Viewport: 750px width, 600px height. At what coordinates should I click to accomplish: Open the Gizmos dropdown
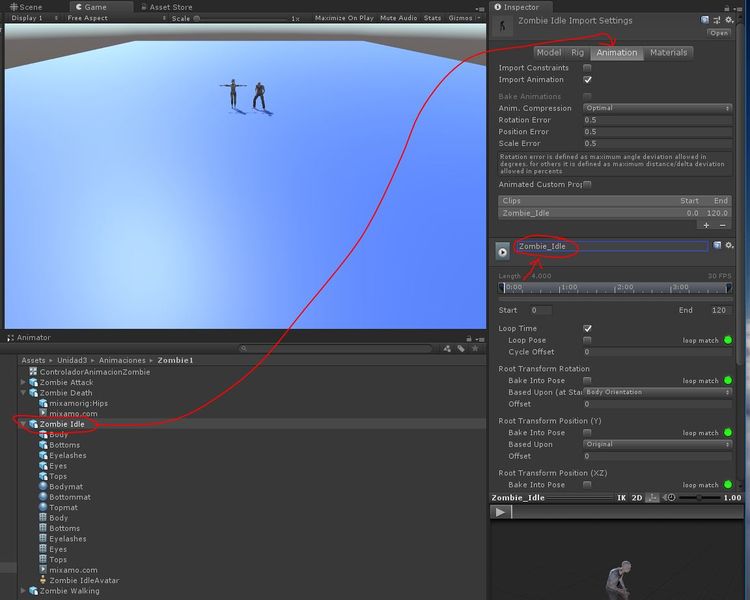463,18
